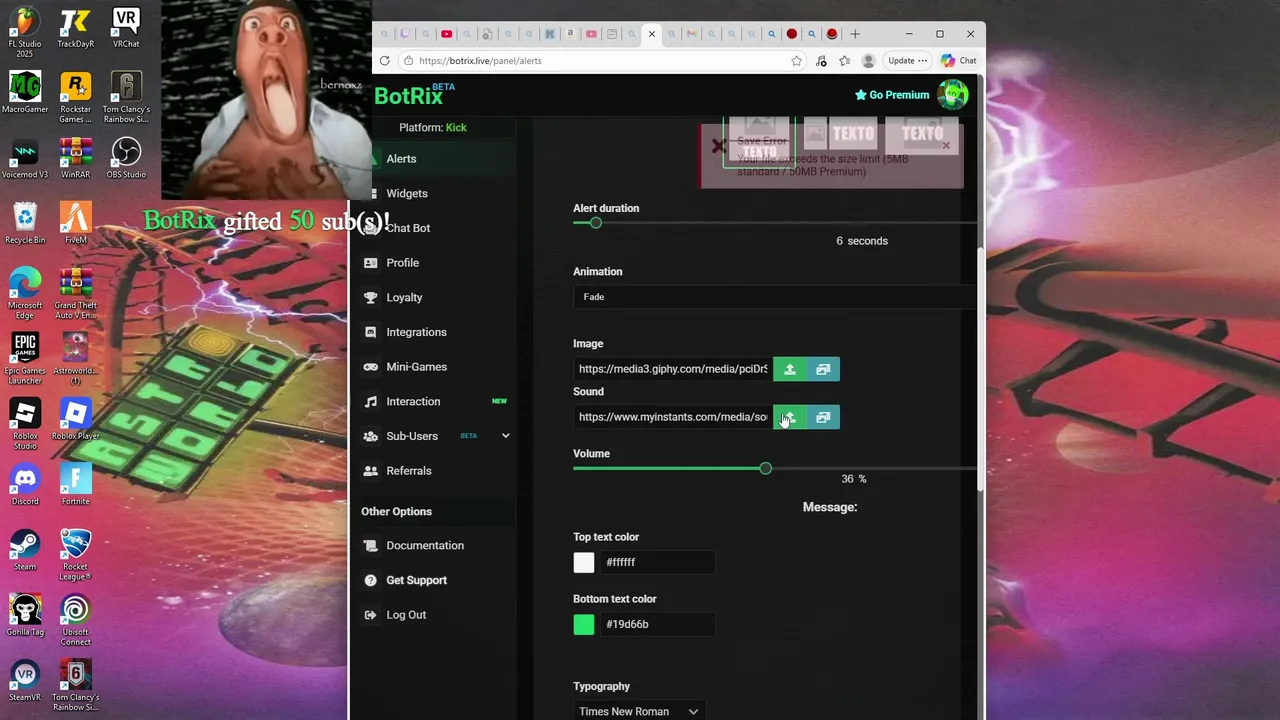Viewport: 1280px width, 720px height.
Task: Click the BotRix logo
Action: click(409, 96)
